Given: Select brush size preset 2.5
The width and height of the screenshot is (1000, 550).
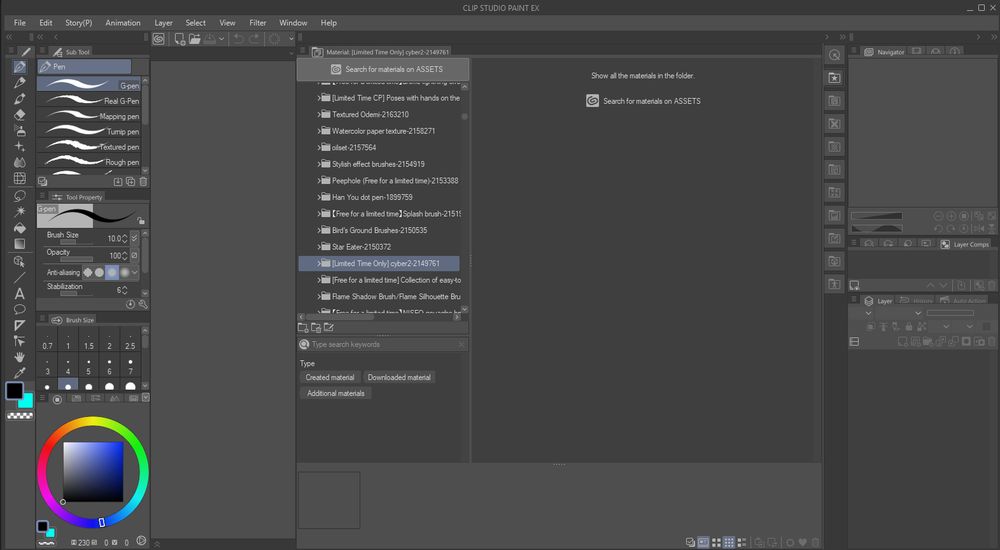Looking at the screenshot, I should pos(130,341).
